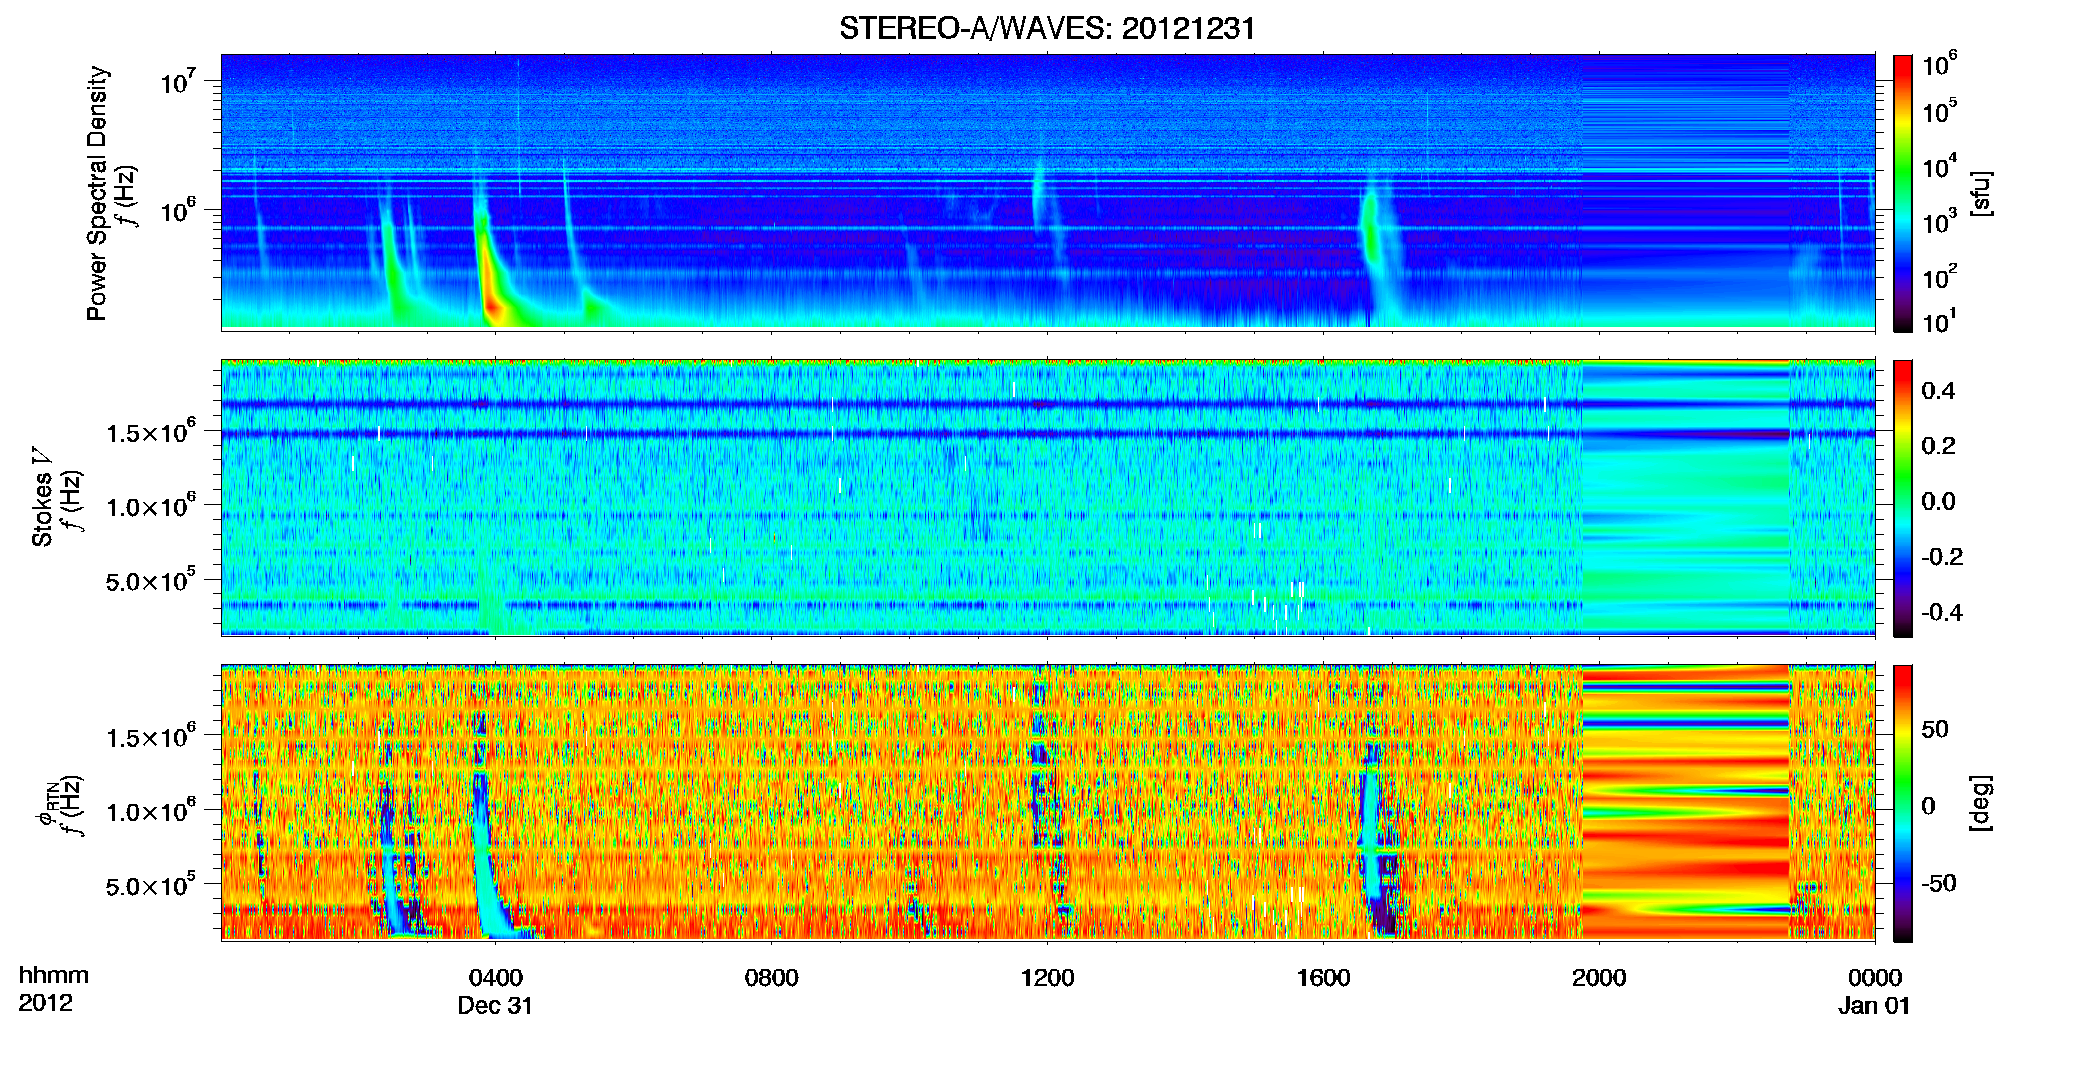
Task: Click the 1.5×10^6 tick of the Stokes V panel
Action: 151,431
